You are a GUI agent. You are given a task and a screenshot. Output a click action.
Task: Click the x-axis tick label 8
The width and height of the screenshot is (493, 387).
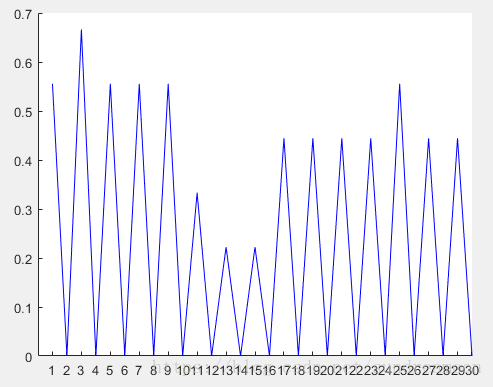(153, 370)
